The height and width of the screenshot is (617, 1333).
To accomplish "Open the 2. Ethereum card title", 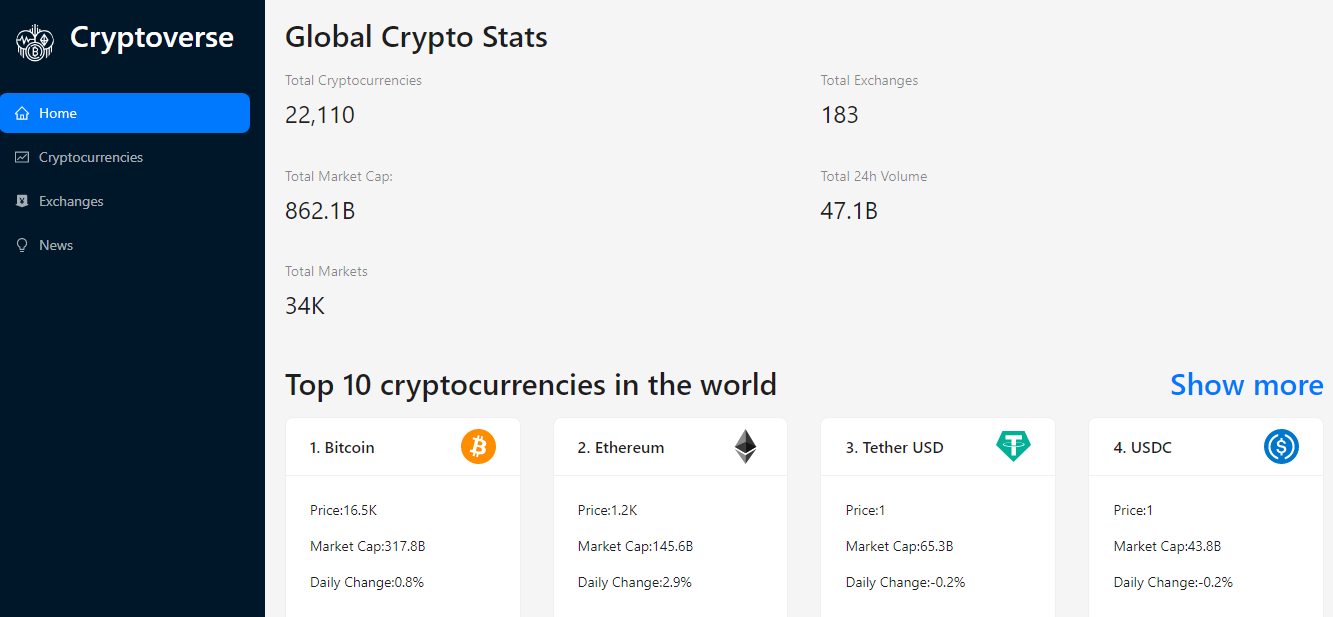I will click(621, 447).
